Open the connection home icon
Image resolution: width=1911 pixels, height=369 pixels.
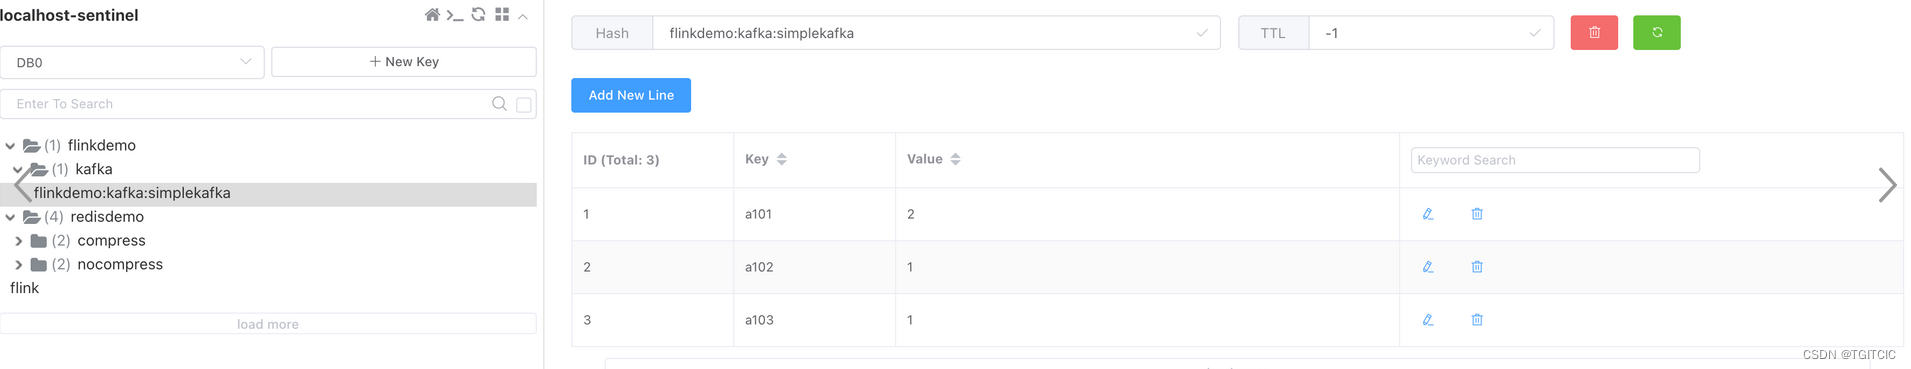coord(432,15)
